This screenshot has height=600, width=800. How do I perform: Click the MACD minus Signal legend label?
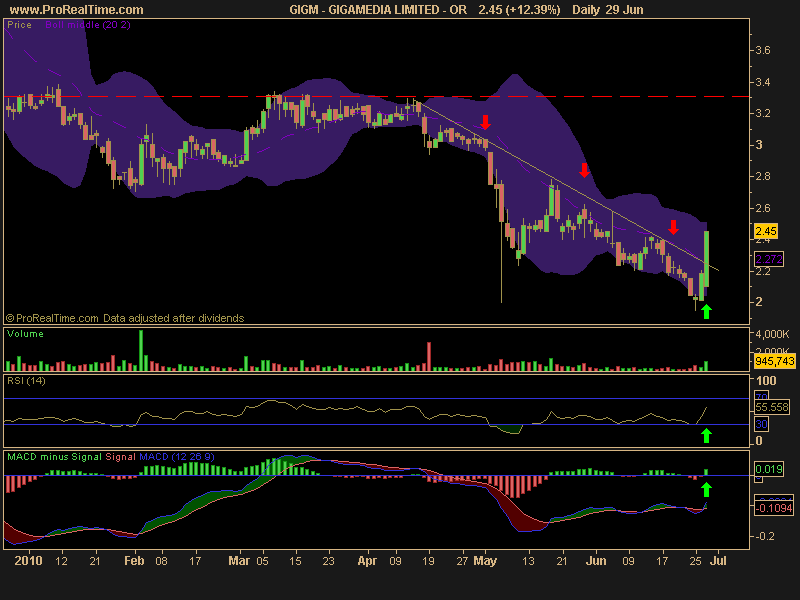click(x=55, y=457)
